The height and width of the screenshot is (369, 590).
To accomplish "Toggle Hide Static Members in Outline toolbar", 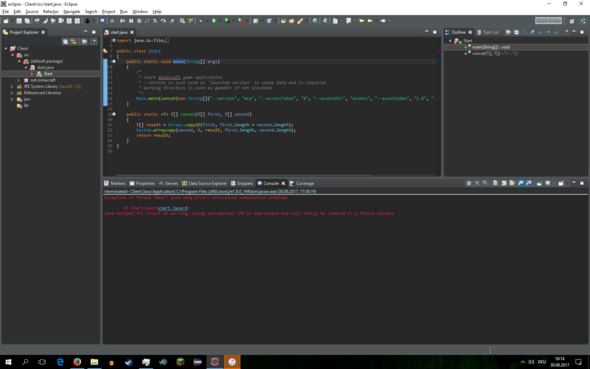I will pos(540,32).
